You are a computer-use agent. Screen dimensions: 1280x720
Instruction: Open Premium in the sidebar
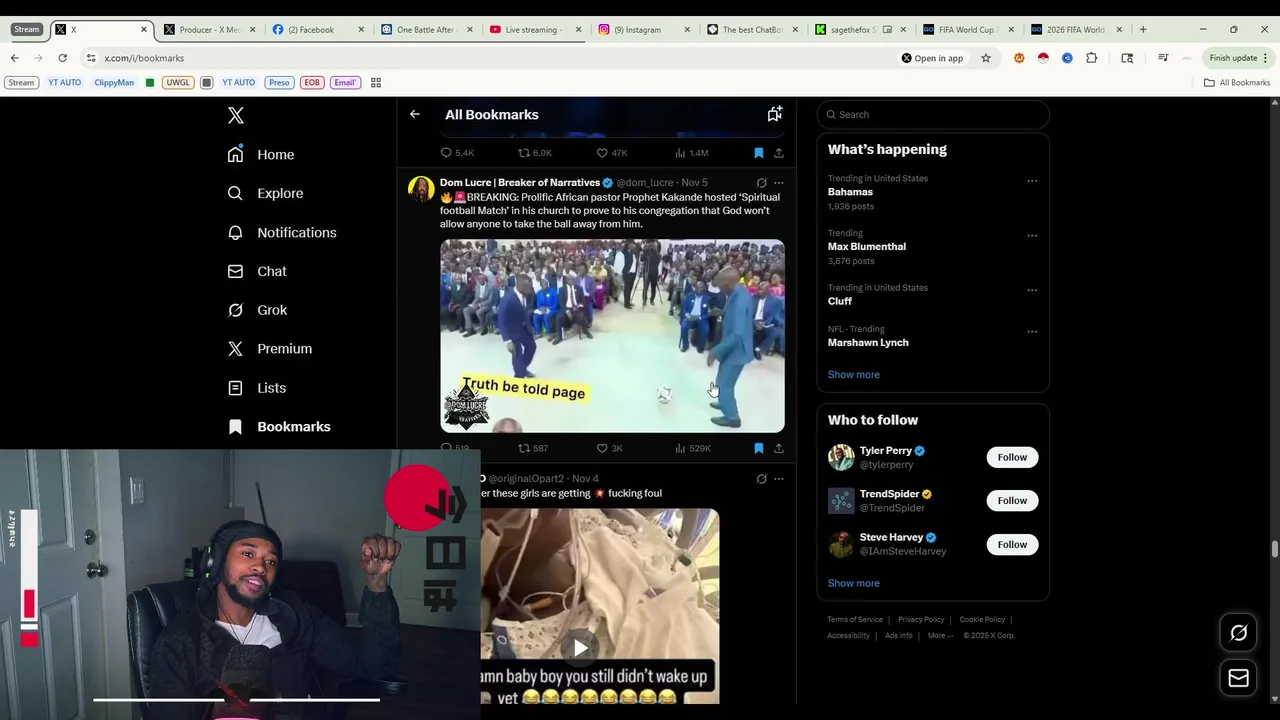[x=270, y=348]
